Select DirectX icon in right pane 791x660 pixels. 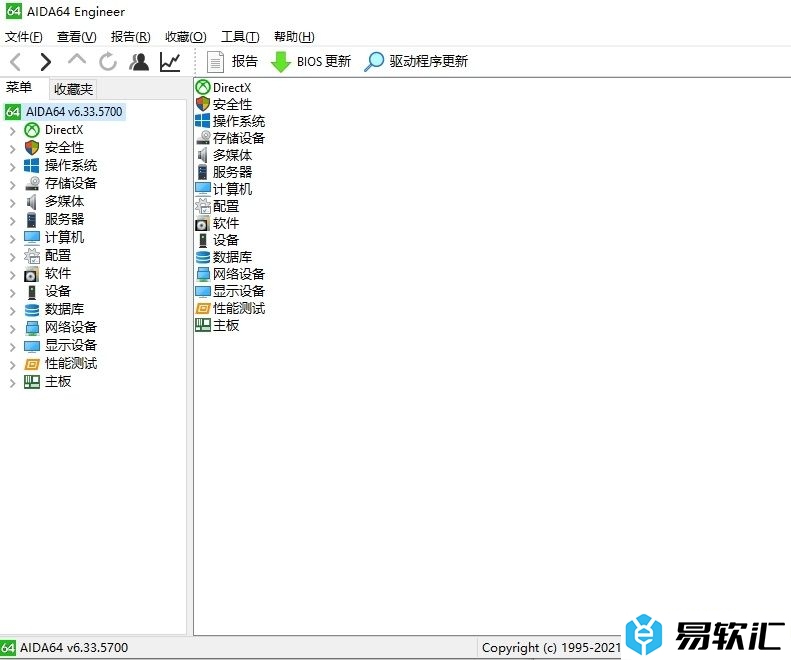point(203,87)
